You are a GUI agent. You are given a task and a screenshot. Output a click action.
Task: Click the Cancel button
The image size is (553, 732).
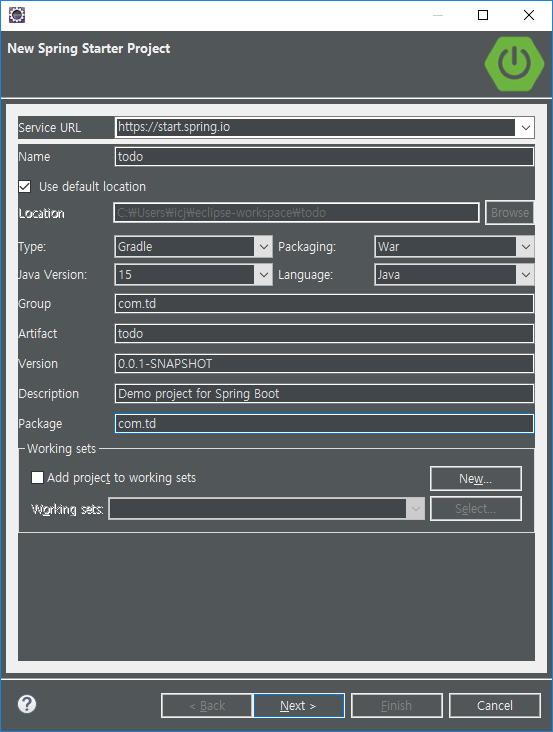(x=495, y=705)
